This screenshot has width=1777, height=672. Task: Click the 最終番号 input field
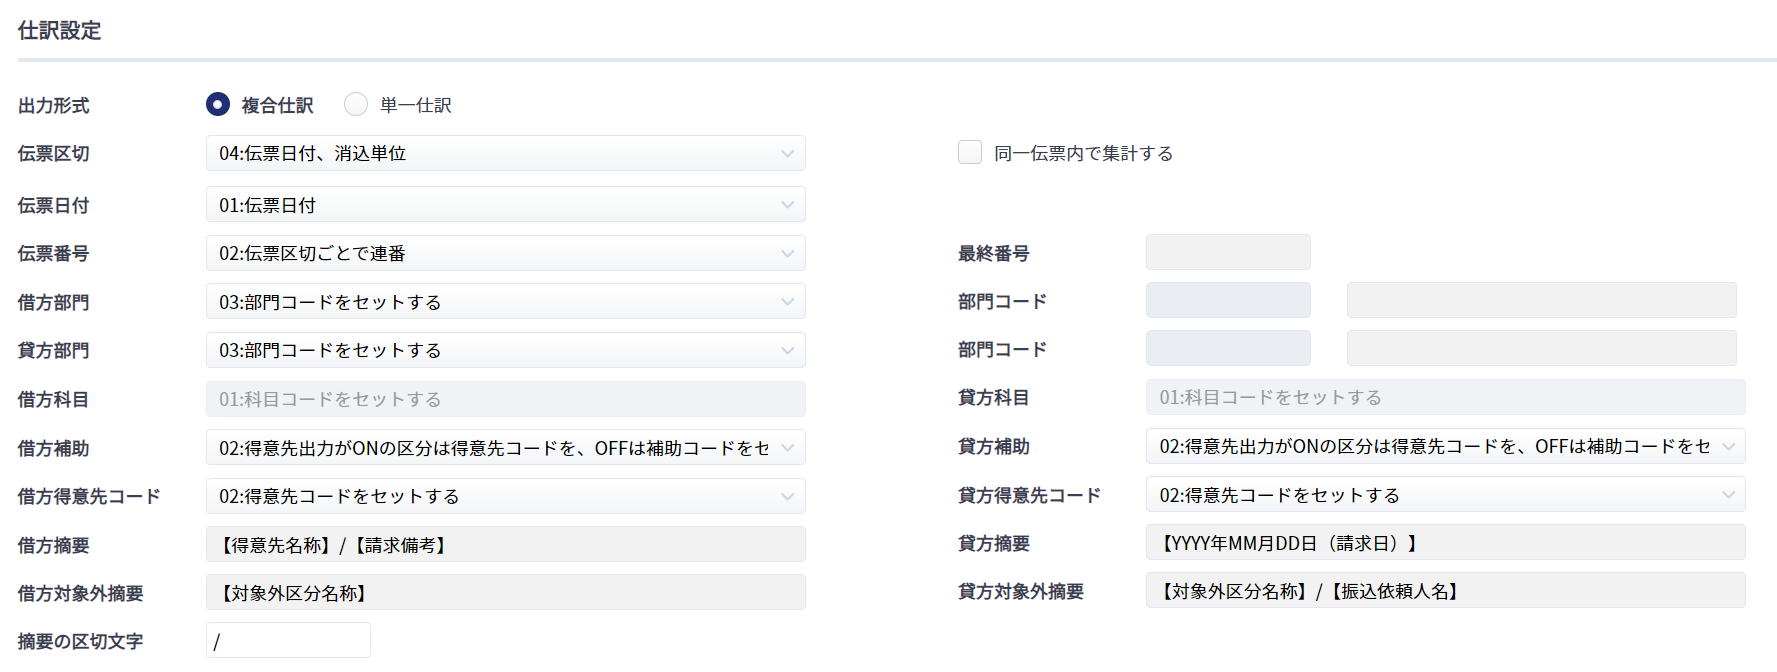(x=1228, y=252)
